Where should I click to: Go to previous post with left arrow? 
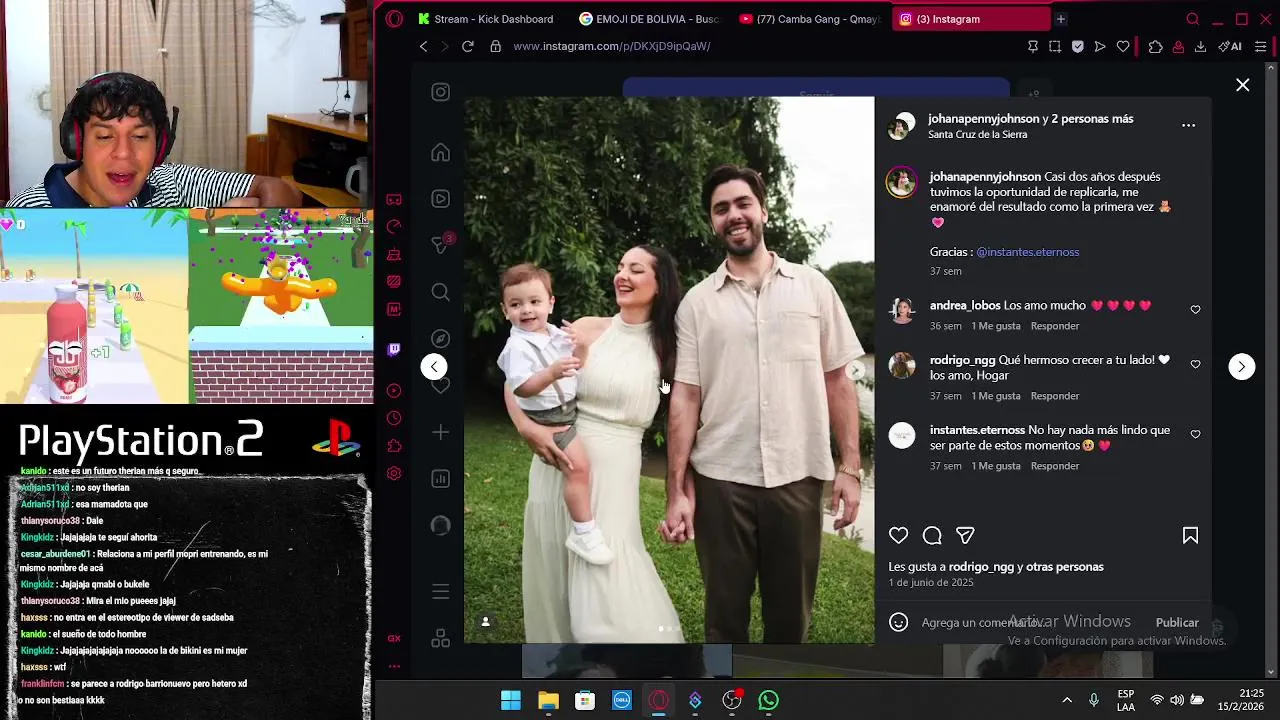coord(434,367)
